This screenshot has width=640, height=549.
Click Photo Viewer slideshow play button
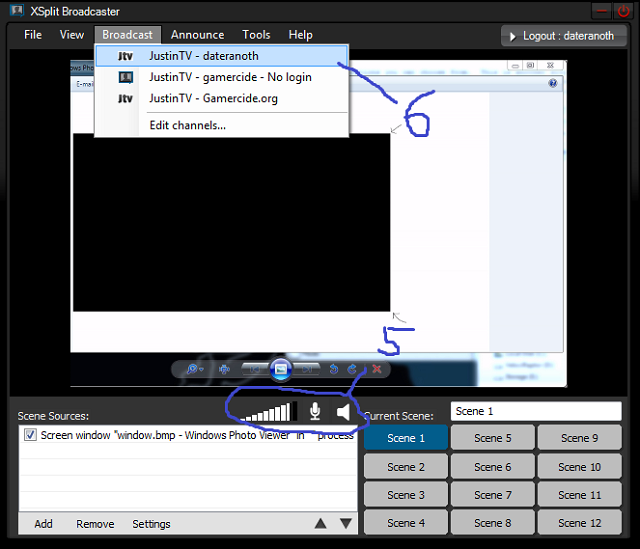tap(281, 369)
